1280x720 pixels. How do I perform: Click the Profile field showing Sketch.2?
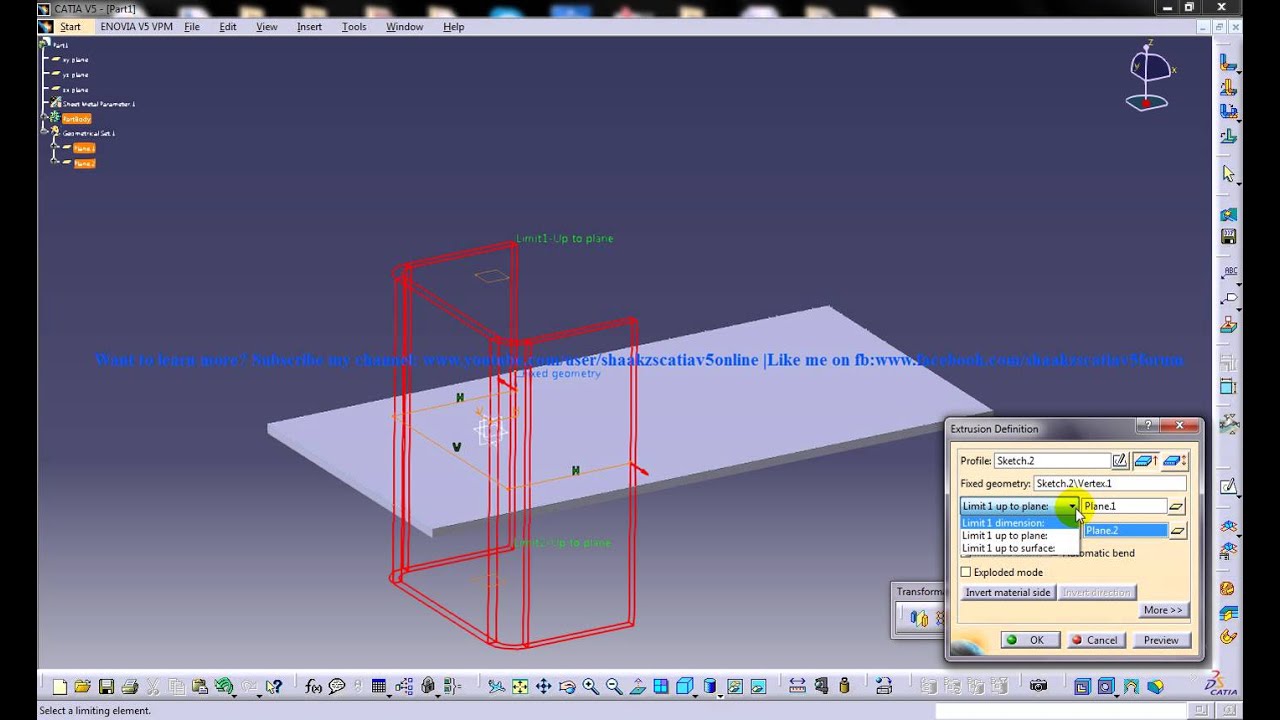pyautogui.click(x=1052, y=460)
